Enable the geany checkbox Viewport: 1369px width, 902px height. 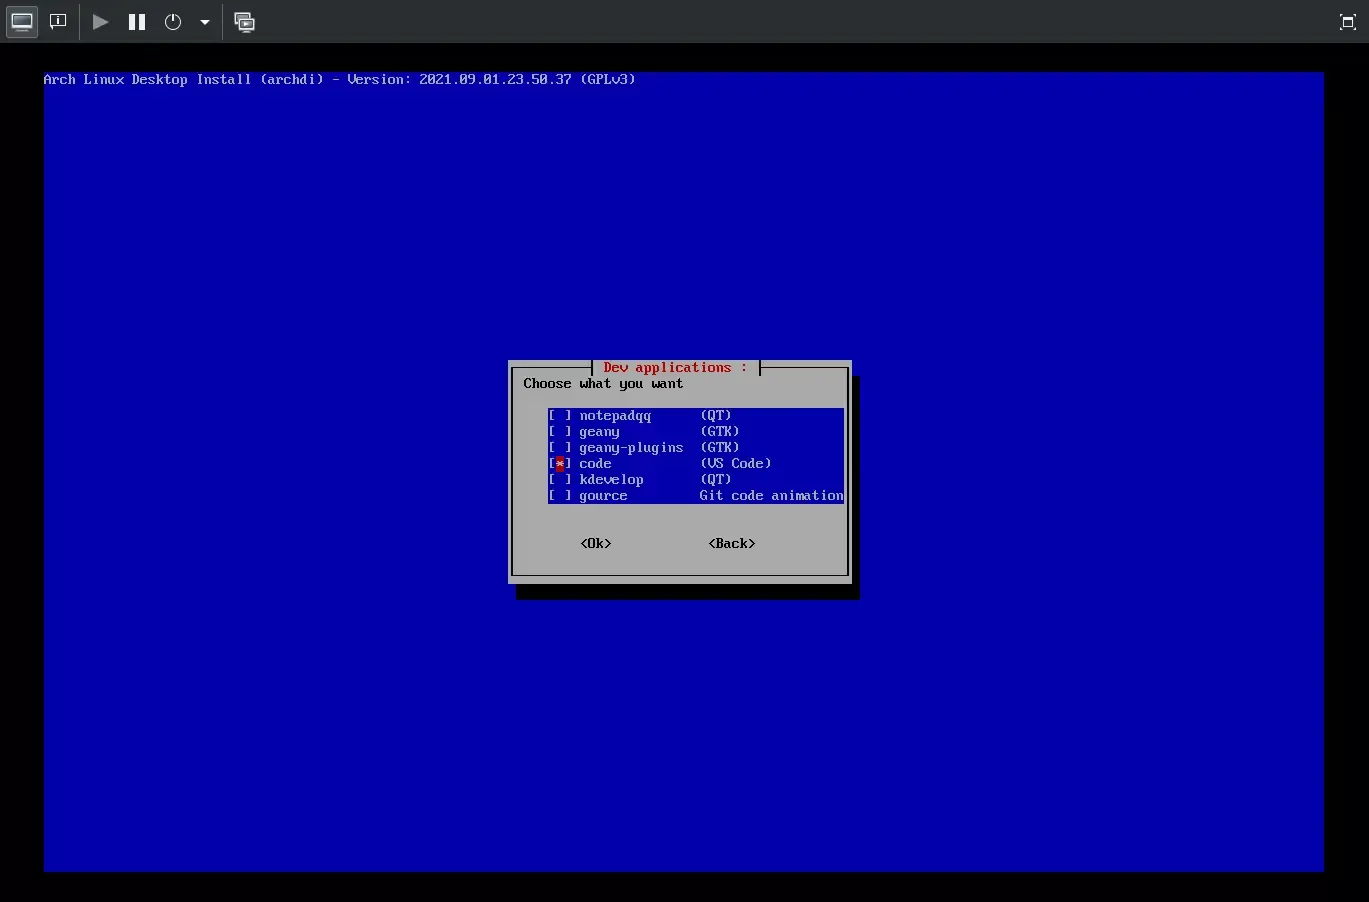click(560, 432)
